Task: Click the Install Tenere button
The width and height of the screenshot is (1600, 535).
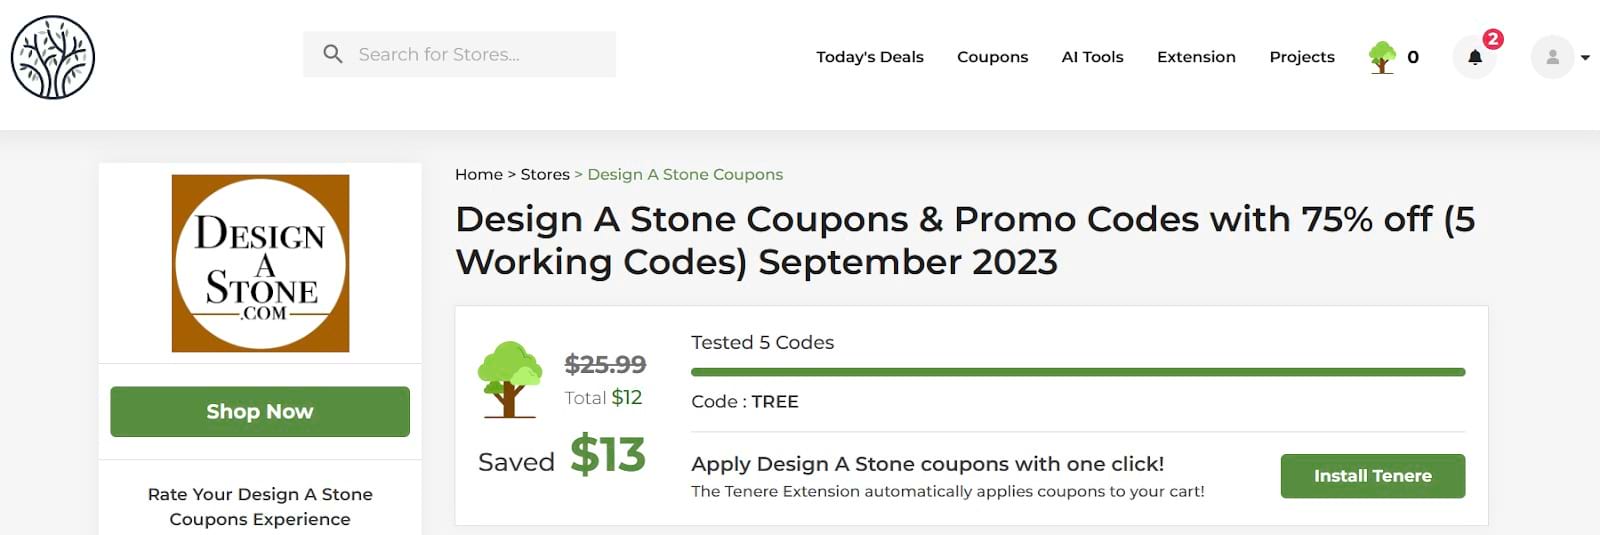Action: click(1372, 476)
